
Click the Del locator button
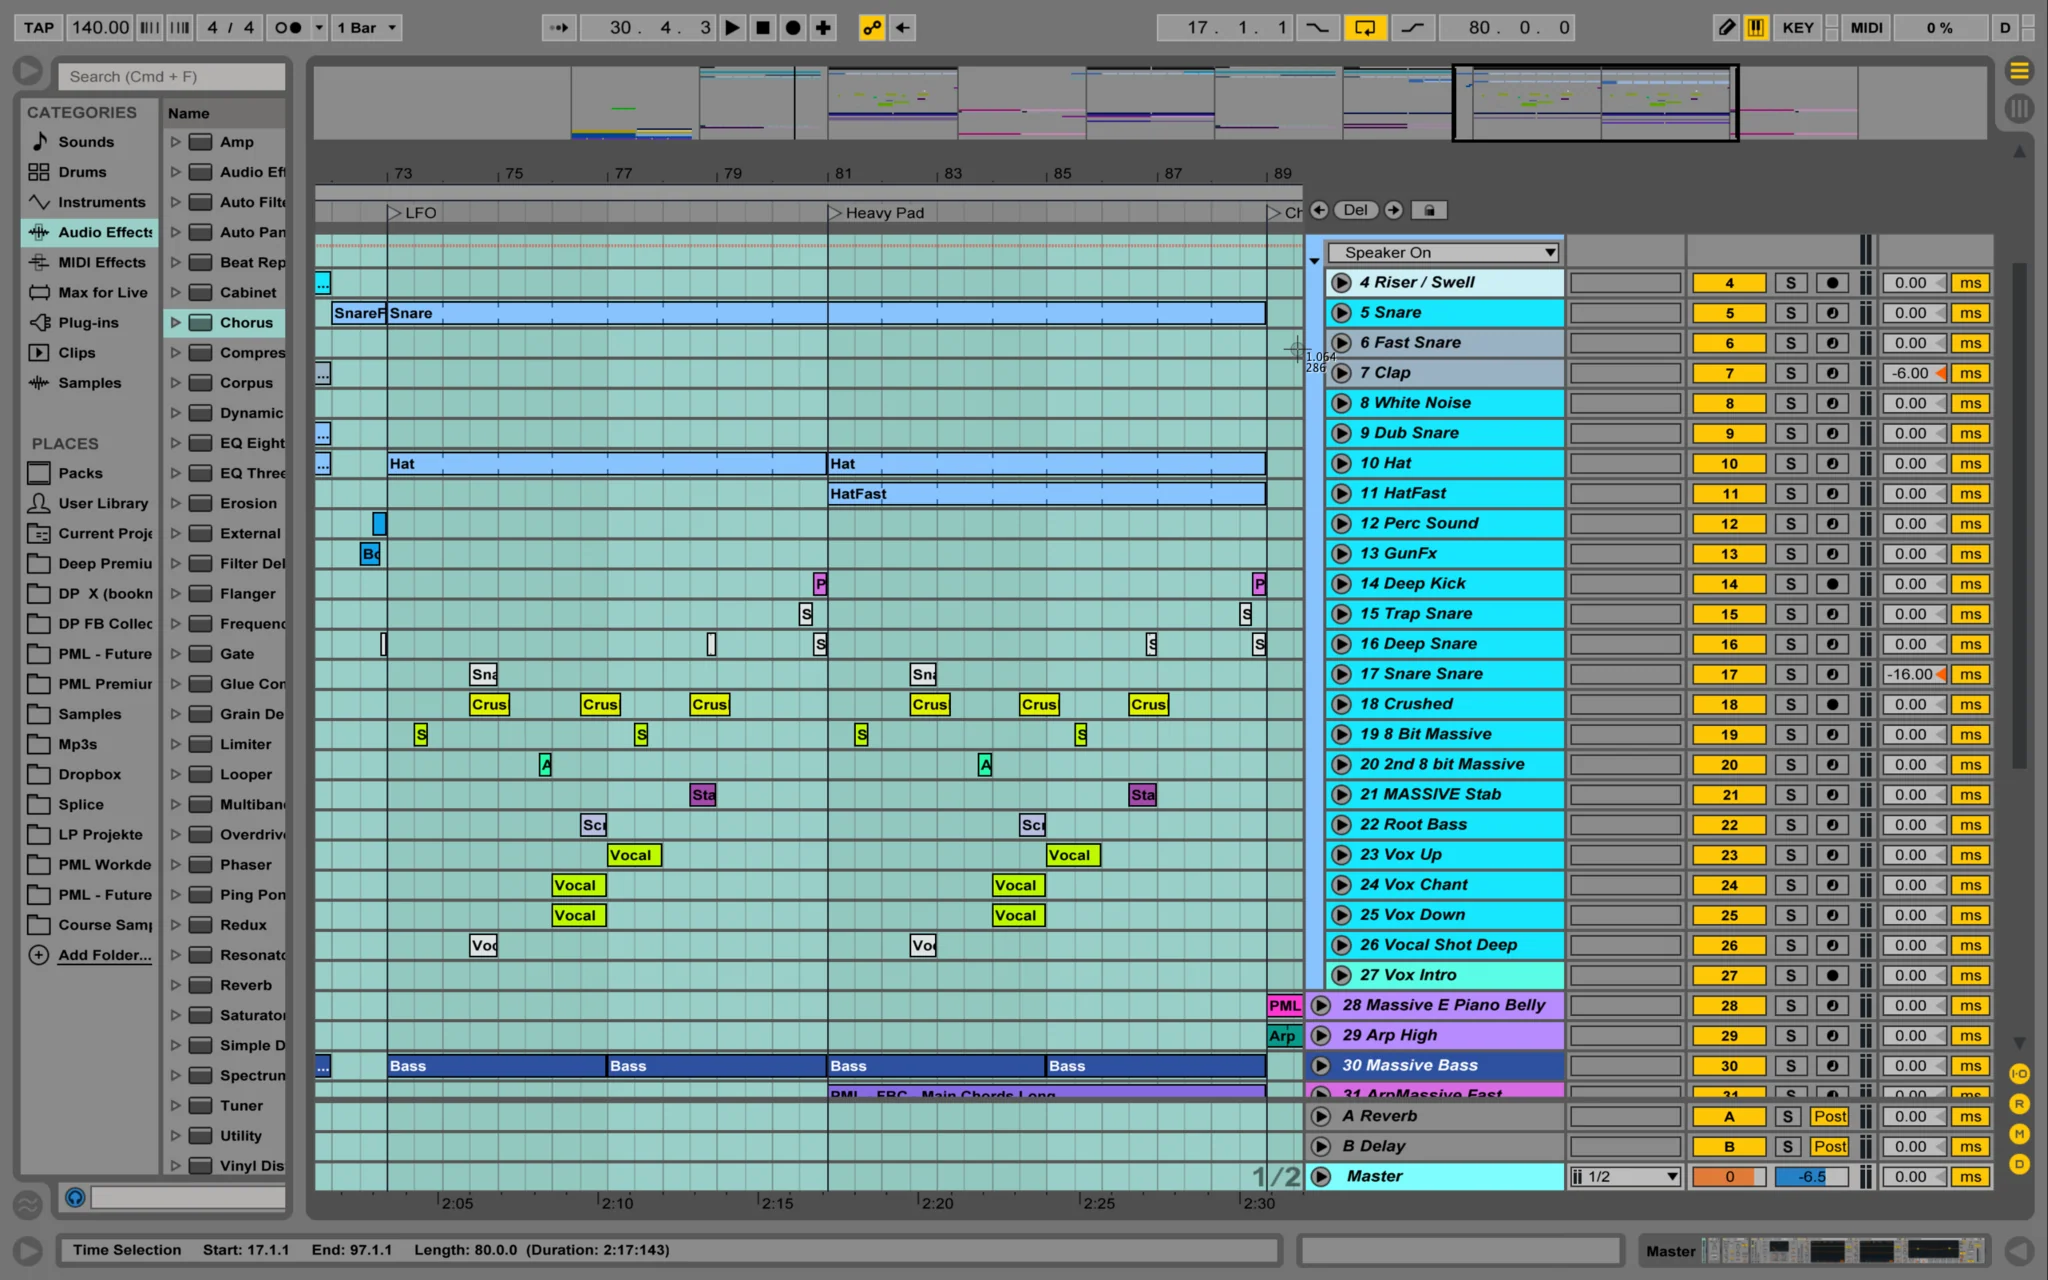[x=1355, y=210]
